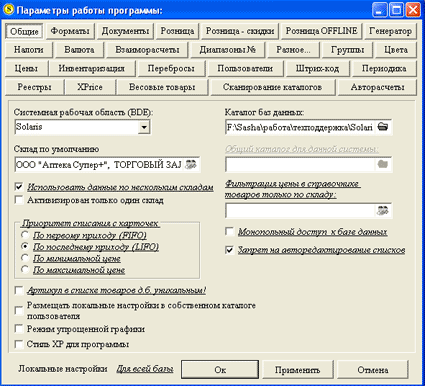Switch to the Инвентаризация tab

[92, 68]
